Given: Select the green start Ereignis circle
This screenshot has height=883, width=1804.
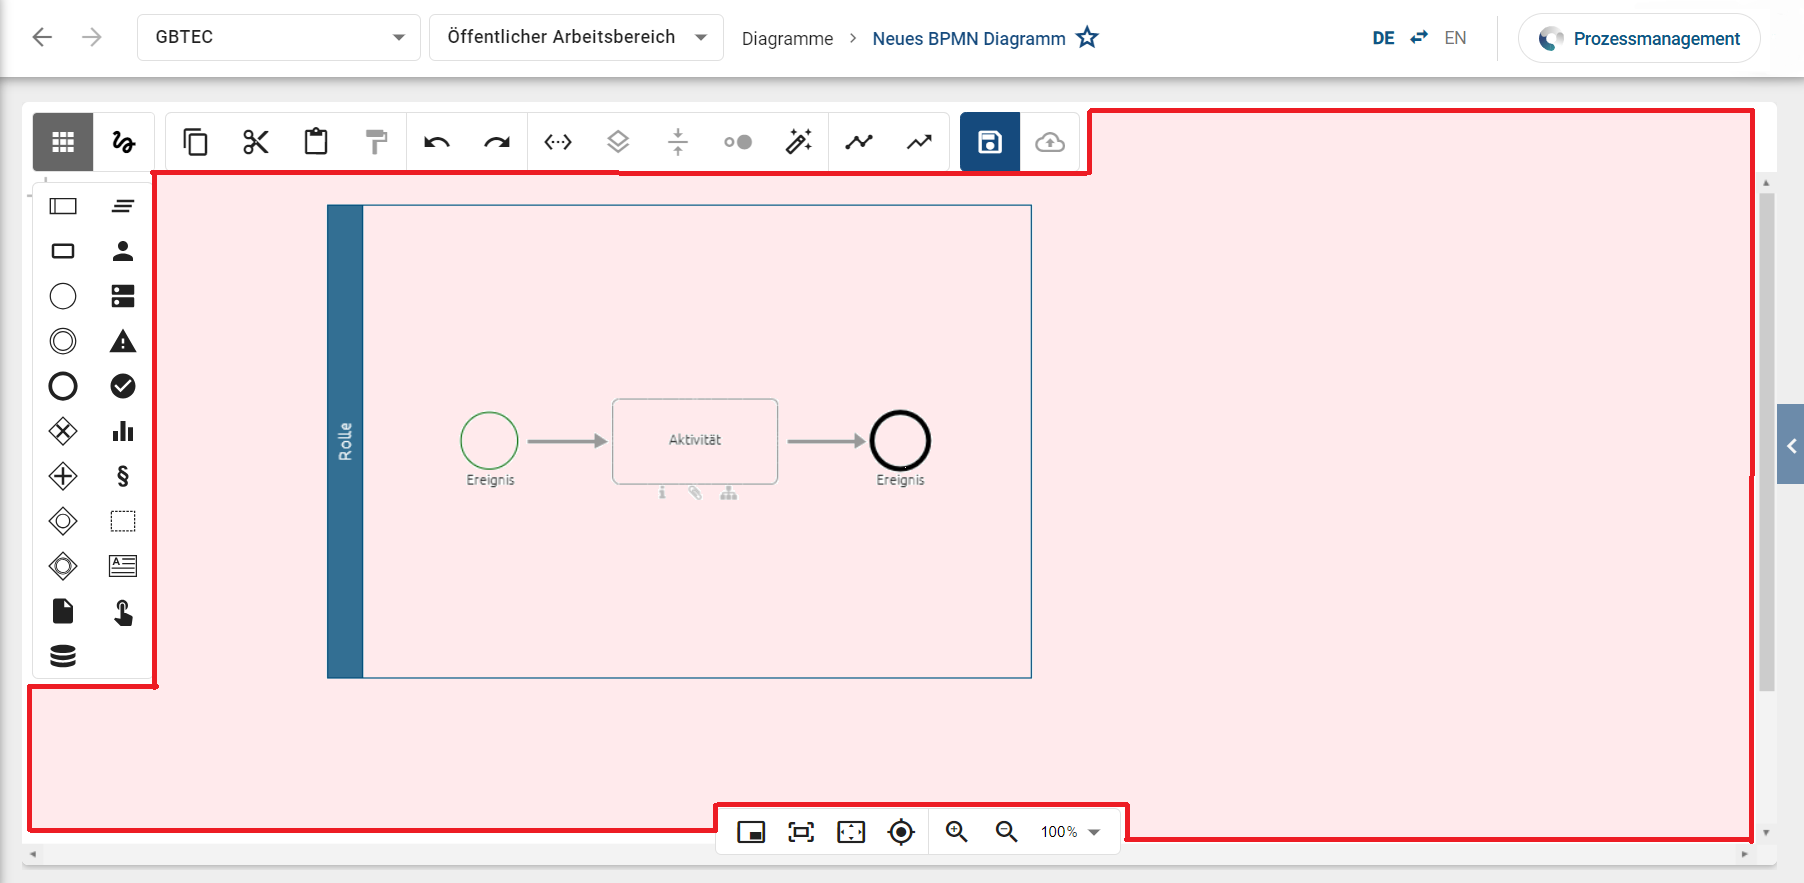Looking at the screenshot, I should pyautogui.click(x=489, y=440).
